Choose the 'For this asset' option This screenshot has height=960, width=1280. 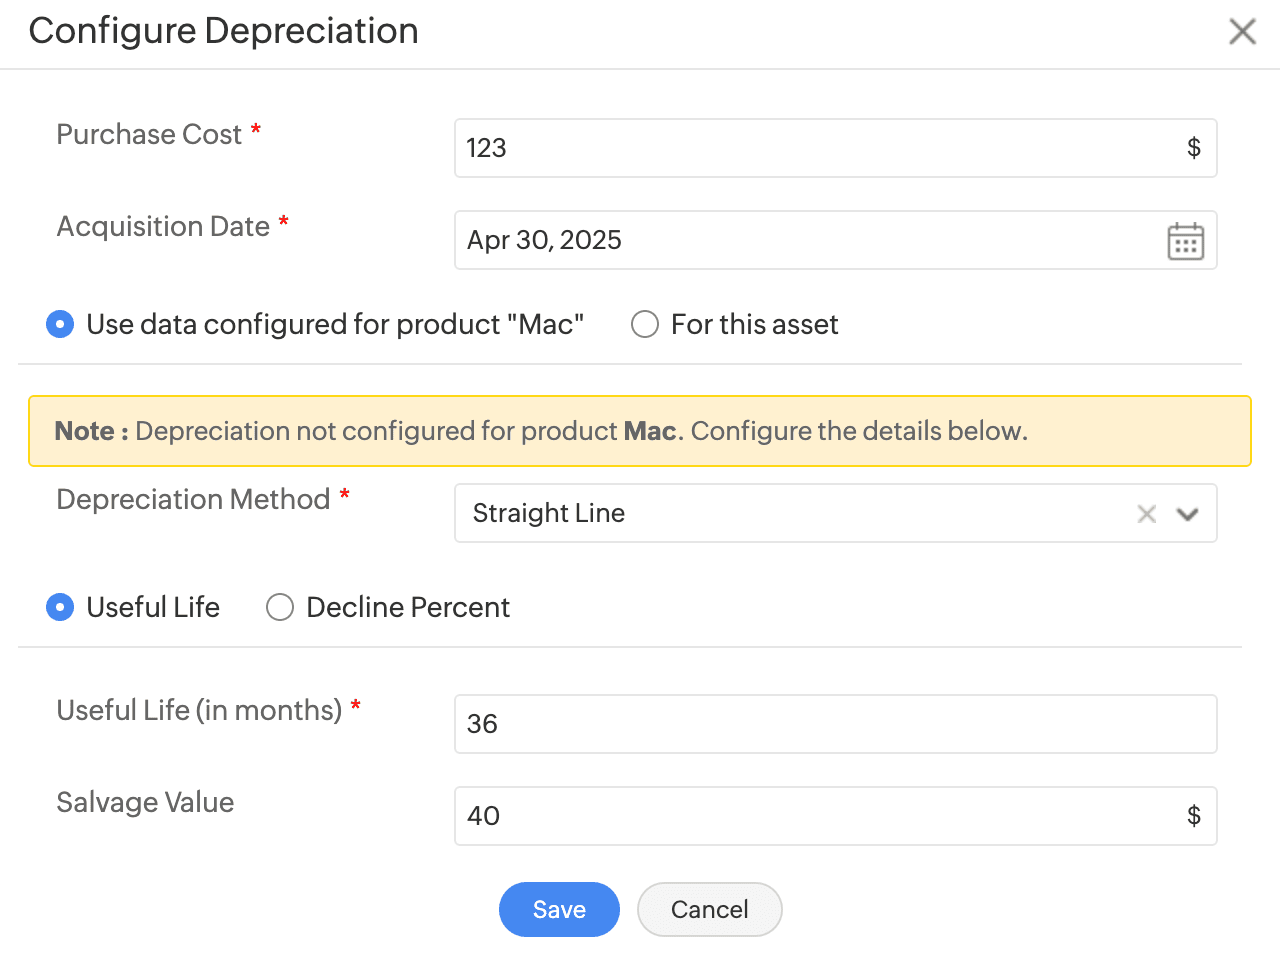645,325
